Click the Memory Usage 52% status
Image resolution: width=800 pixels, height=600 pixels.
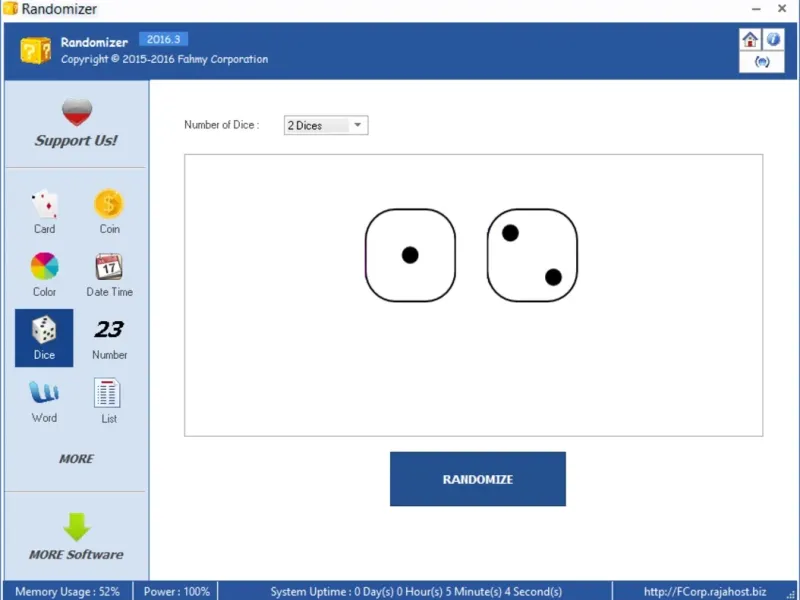tap(67, 591)
